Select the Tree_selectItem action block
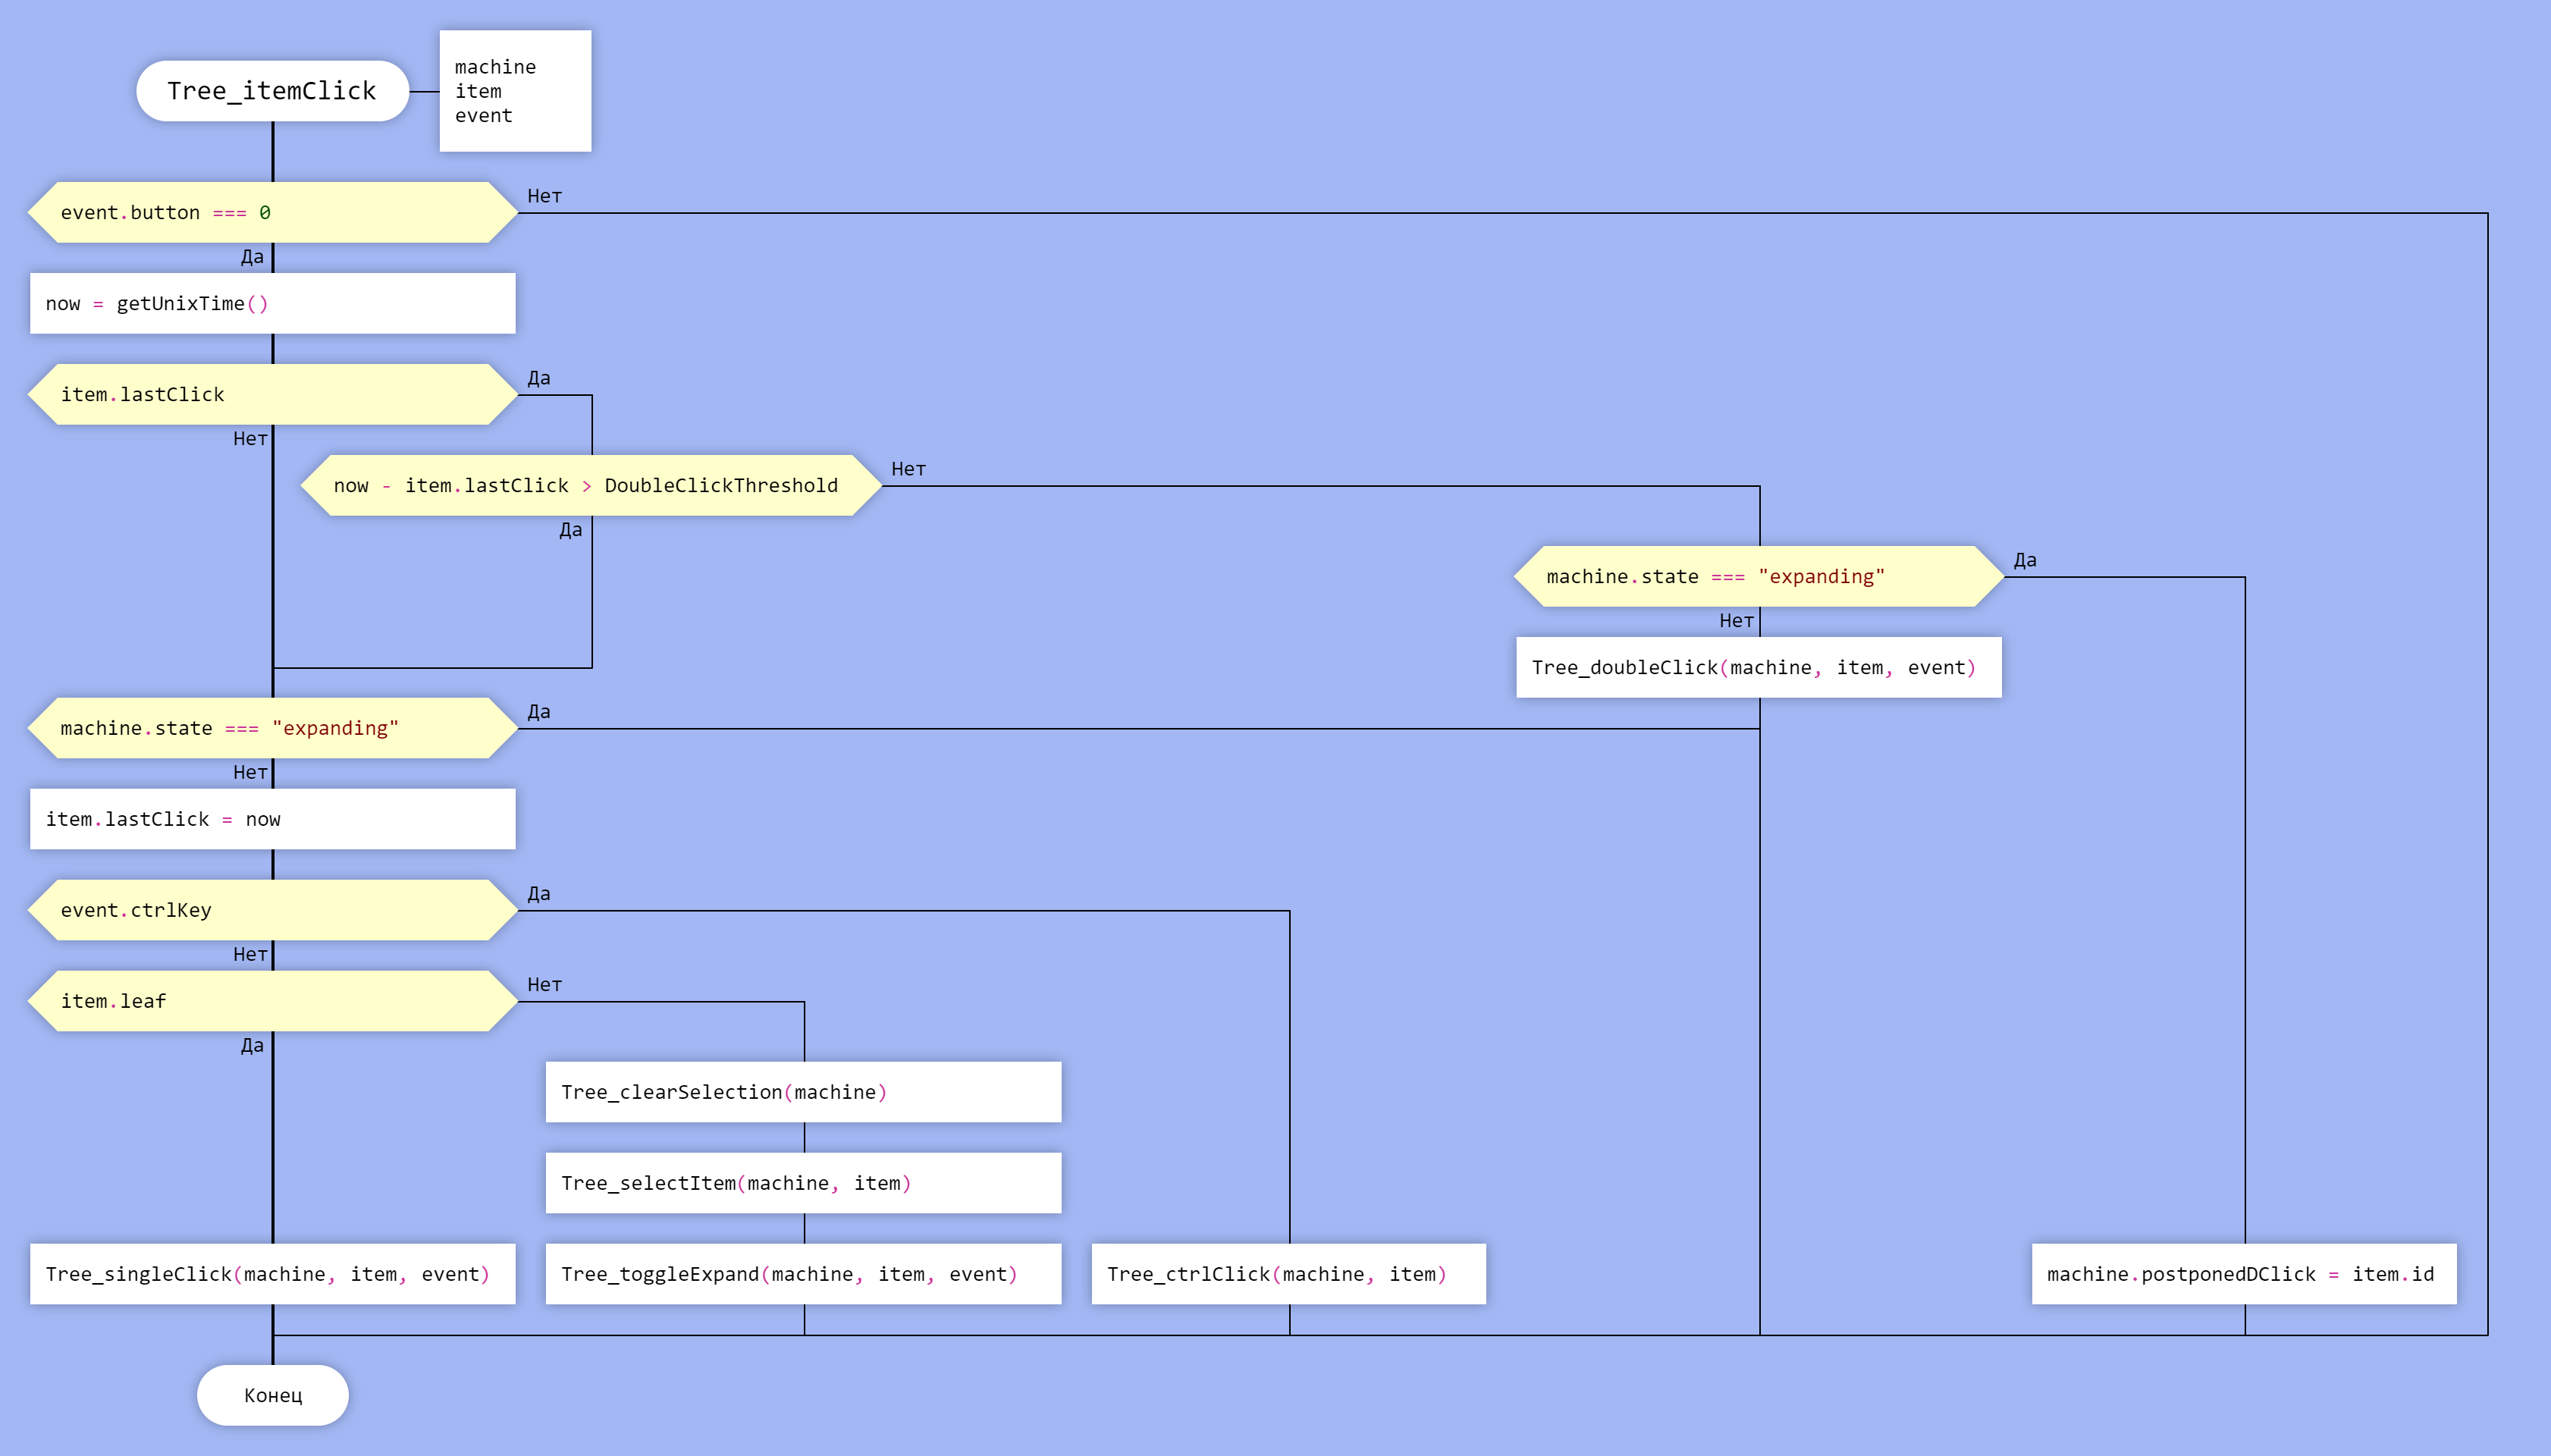The image size is (2551, 1456). 803,1183
